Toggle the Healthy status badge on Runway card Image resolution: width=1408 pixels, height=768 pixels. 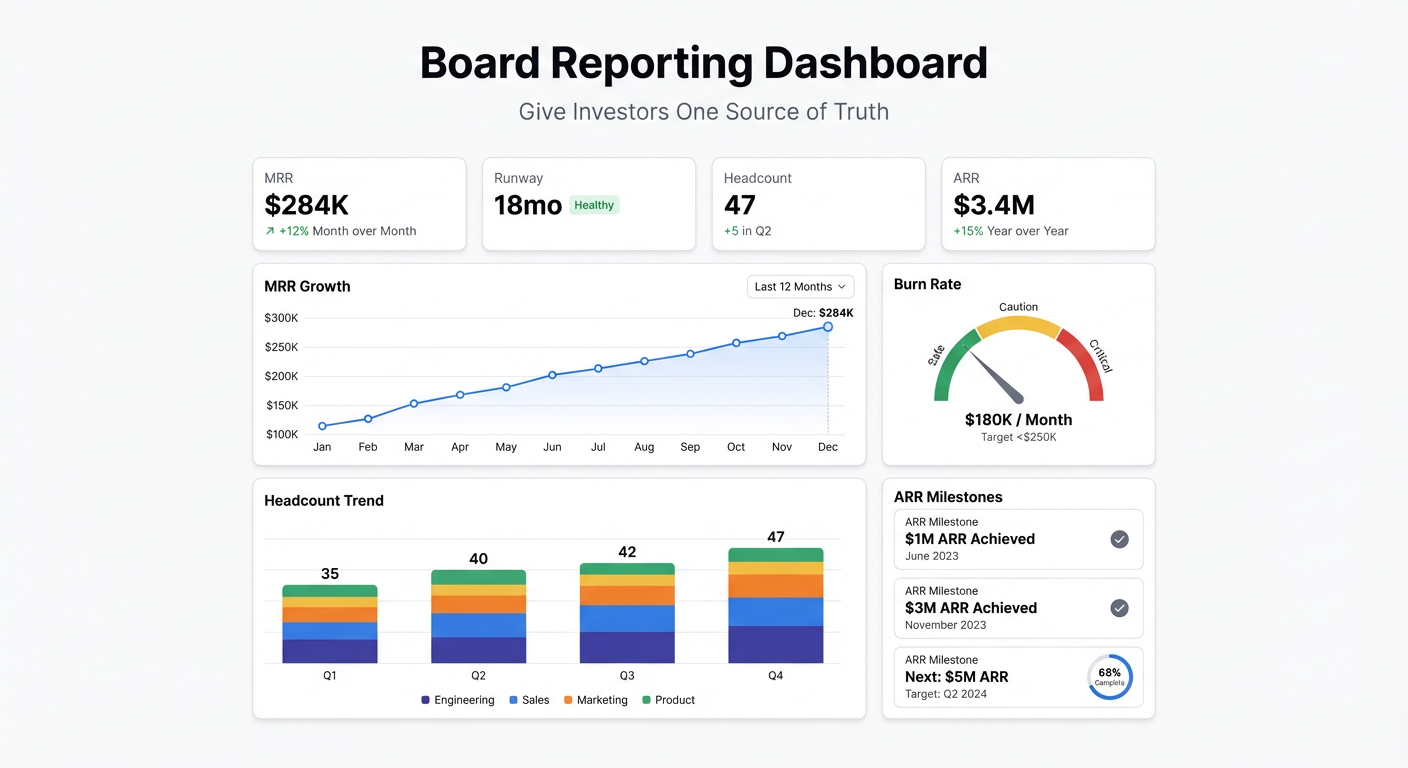click(x=594, y=205)
